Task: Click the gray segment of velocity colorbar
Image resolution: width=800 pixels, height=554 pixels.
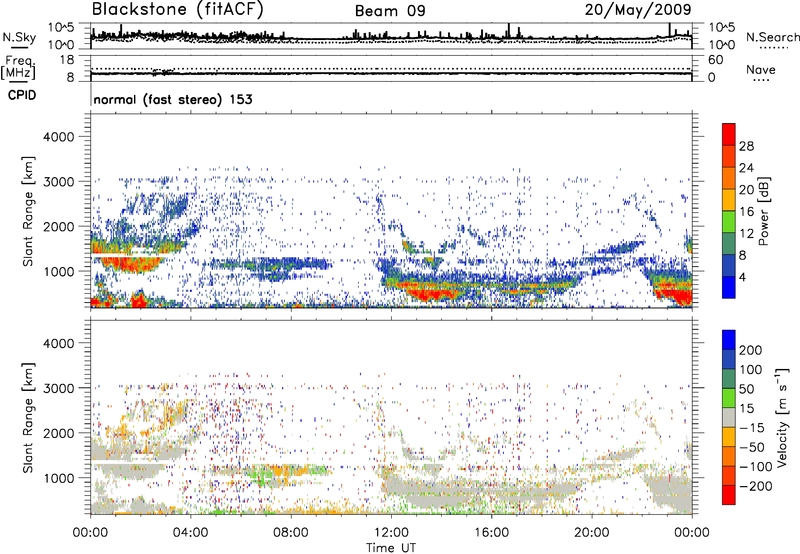Action: pyautogui.click(x=729, y=417)
